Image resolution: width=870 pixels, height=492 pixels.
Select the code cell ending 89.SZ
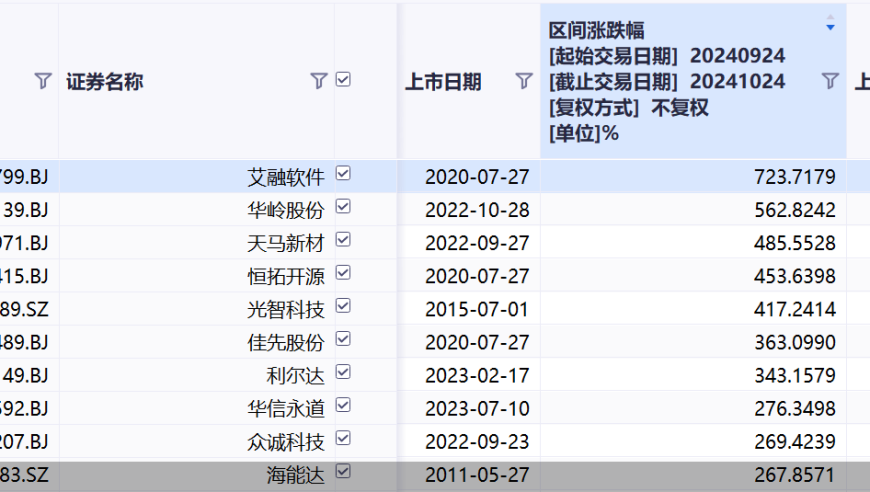coord(29,309)
